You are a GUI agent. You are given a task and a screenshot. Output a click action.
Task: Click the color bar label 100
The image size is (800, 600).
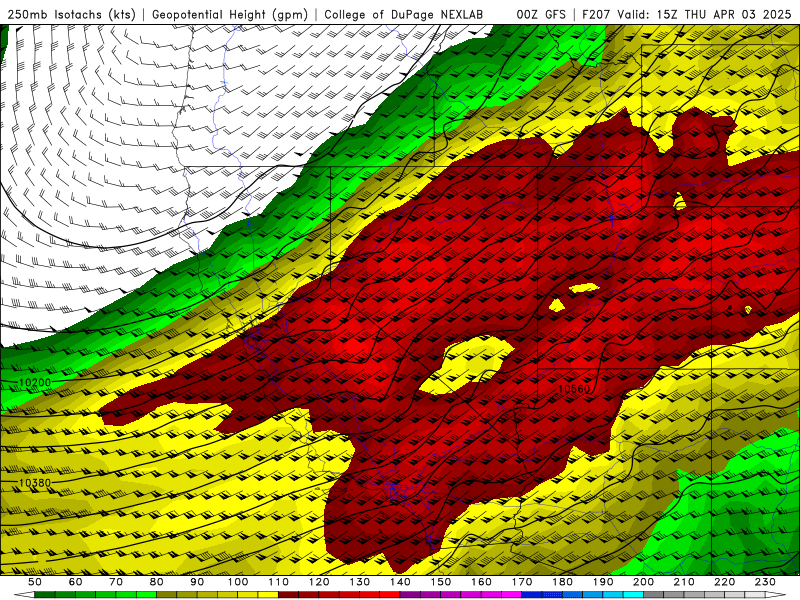pyautogui.click(x=238, y=582)
